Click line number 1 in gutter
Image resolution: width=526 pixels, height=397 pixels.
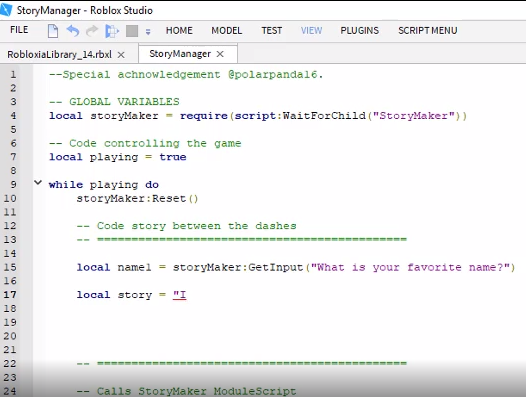click(x=13, y=74)
